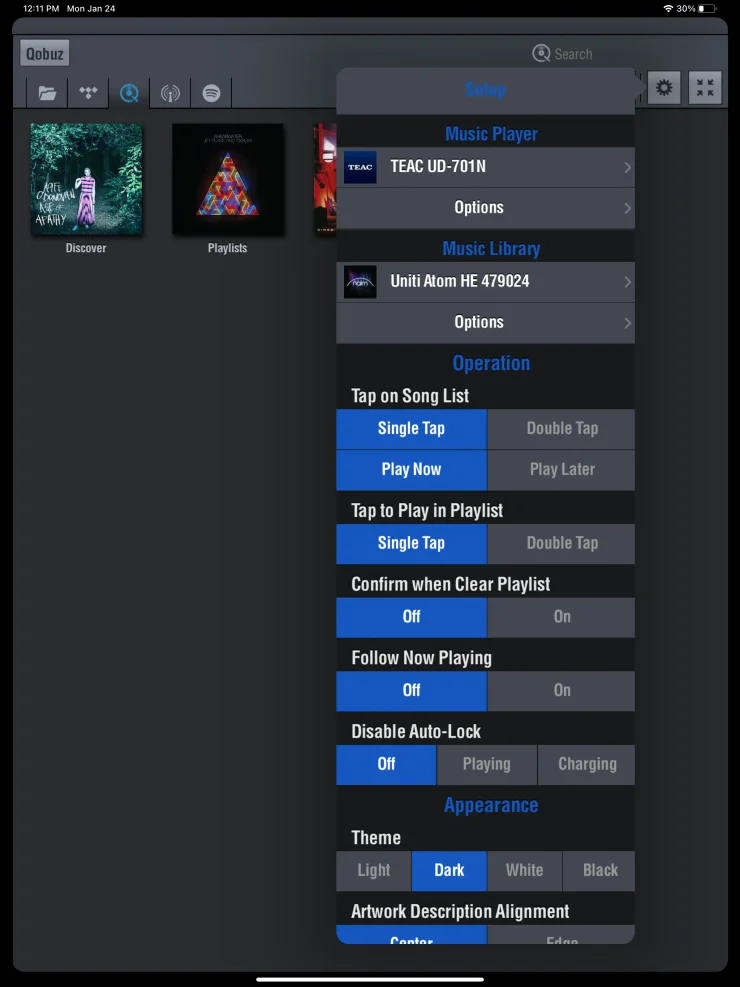This screenshot has height=987, width=740.
Task: Select the Qobuz source icon
Action: 129,93
